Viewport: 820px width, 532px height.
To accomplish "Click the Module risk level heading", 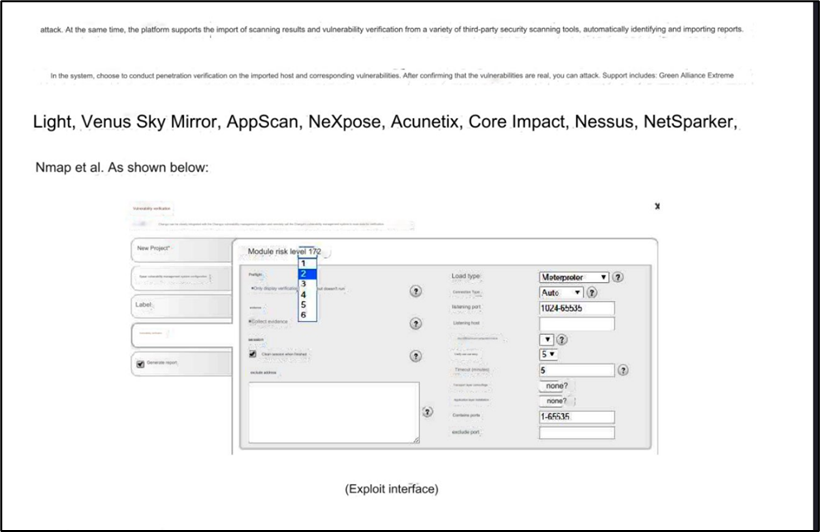I will pyautogui.click(x=284, y=252).
